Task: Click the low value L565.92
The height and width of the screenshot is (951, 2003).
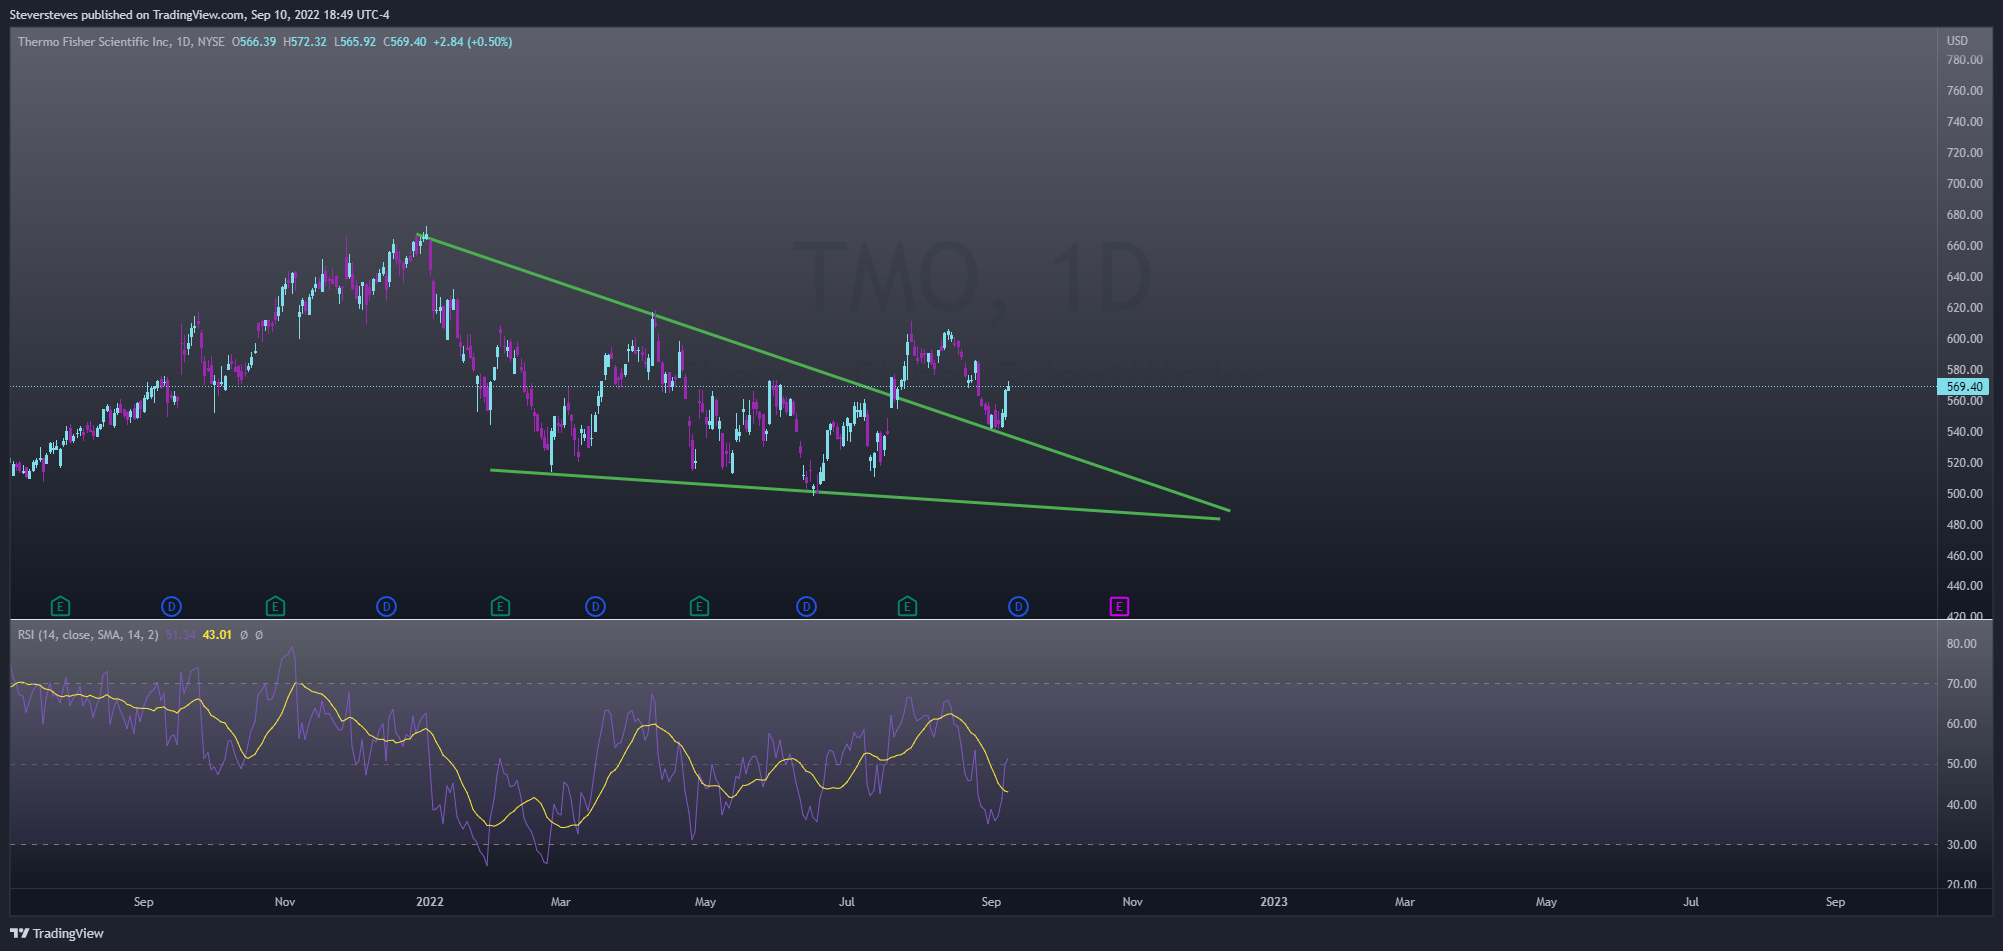Action: tap(355, 42)
